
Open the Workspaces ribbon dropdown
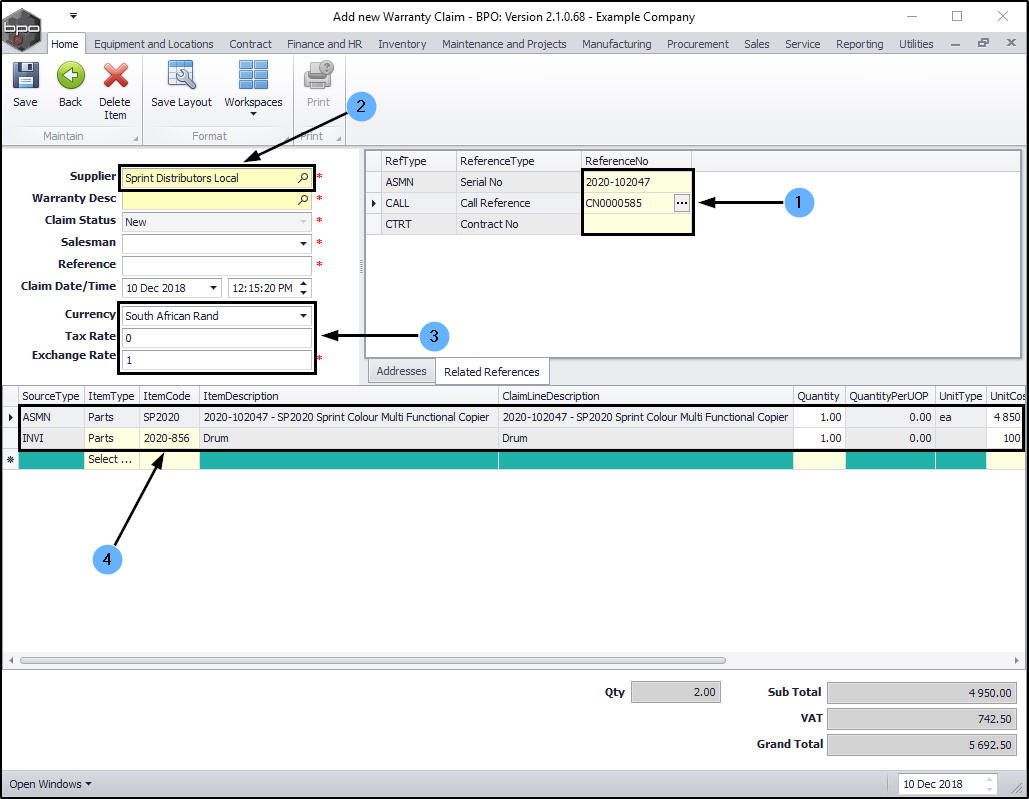click(253, 89)
